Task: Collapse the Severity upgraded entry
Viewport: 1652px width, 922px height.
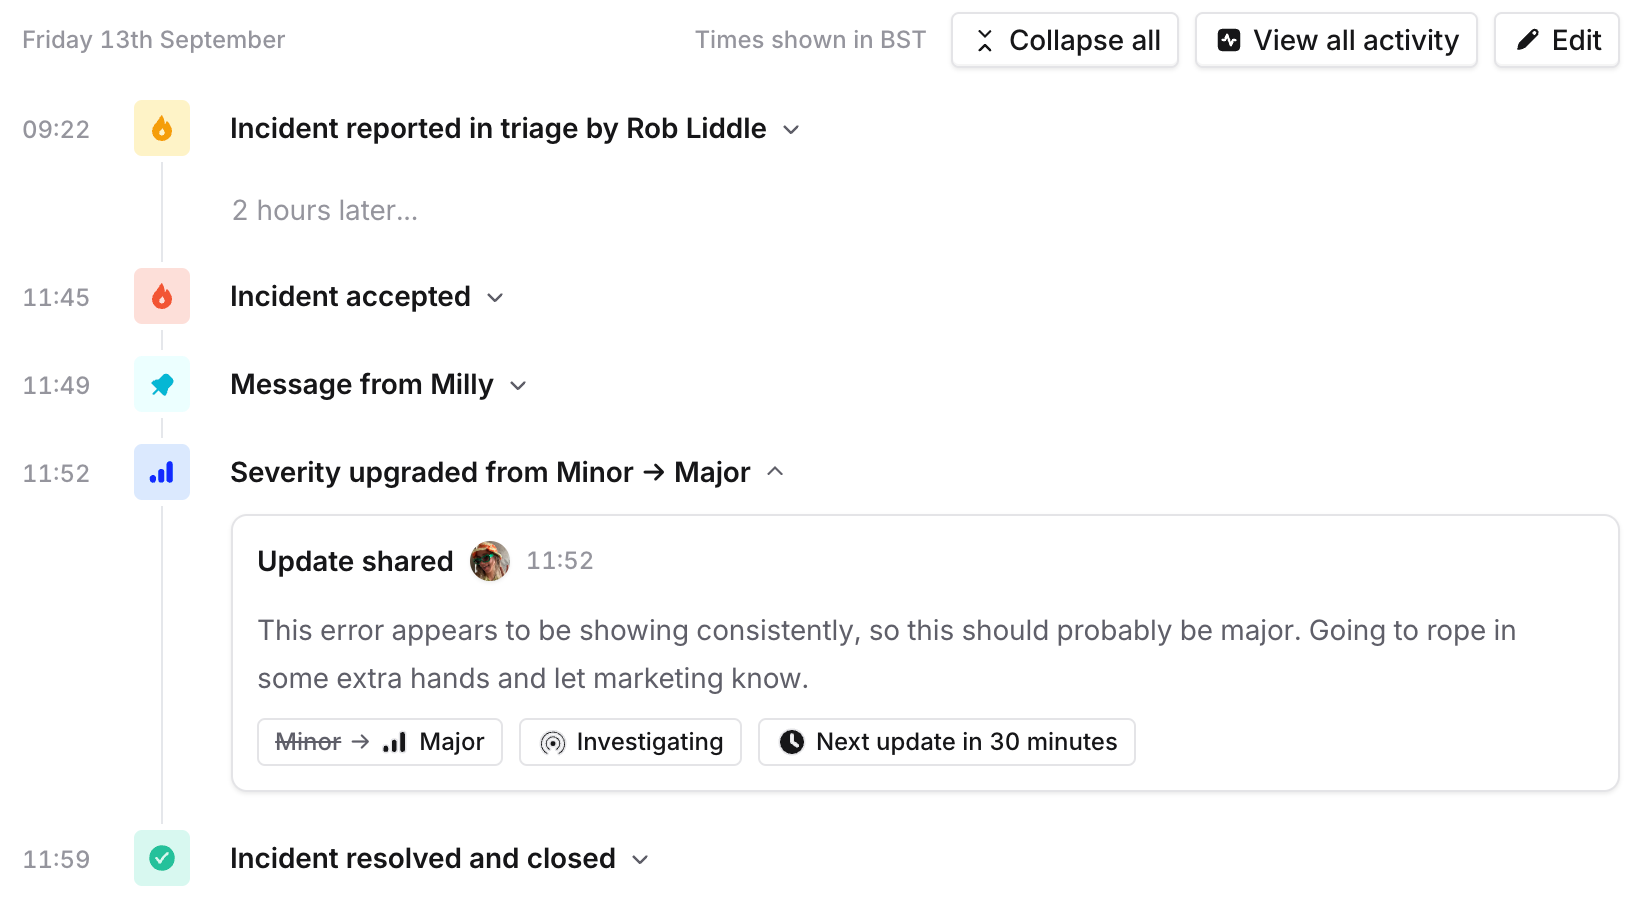Action: click(x=775, y=472)
